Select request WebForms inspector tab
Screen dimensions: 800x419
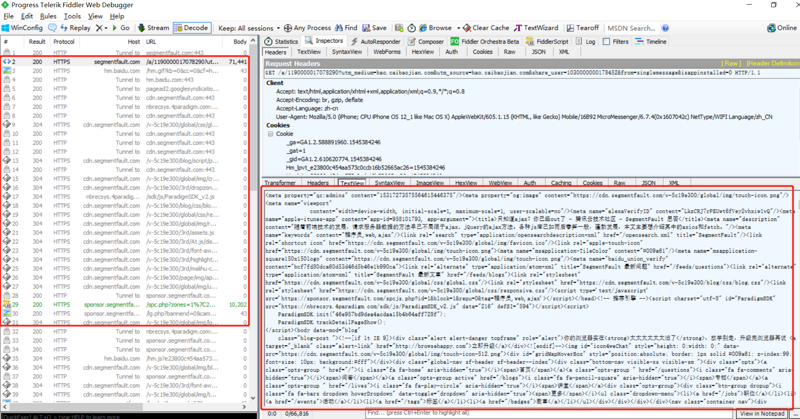click(x=387, y=52)
